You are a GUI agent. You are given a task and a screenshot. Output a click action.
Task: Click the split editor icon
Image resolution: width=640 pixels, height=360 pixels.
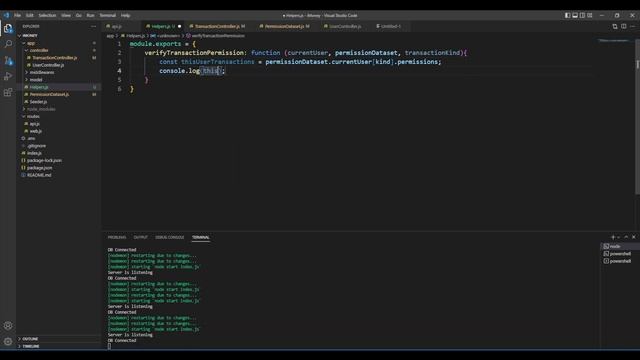624,26
